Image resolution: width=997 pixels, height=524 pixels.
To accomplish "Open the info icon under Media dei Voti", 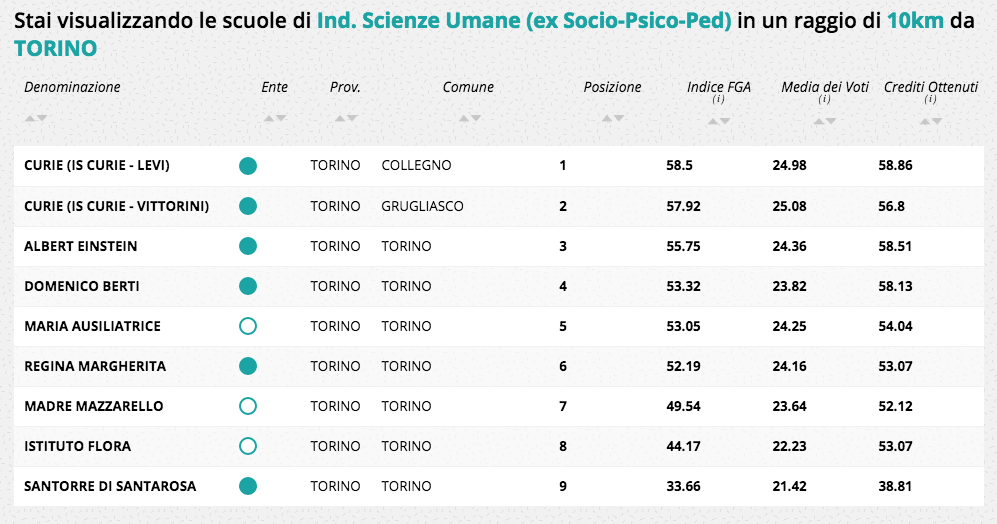I will pyautogui.click(x=824, y=100).
